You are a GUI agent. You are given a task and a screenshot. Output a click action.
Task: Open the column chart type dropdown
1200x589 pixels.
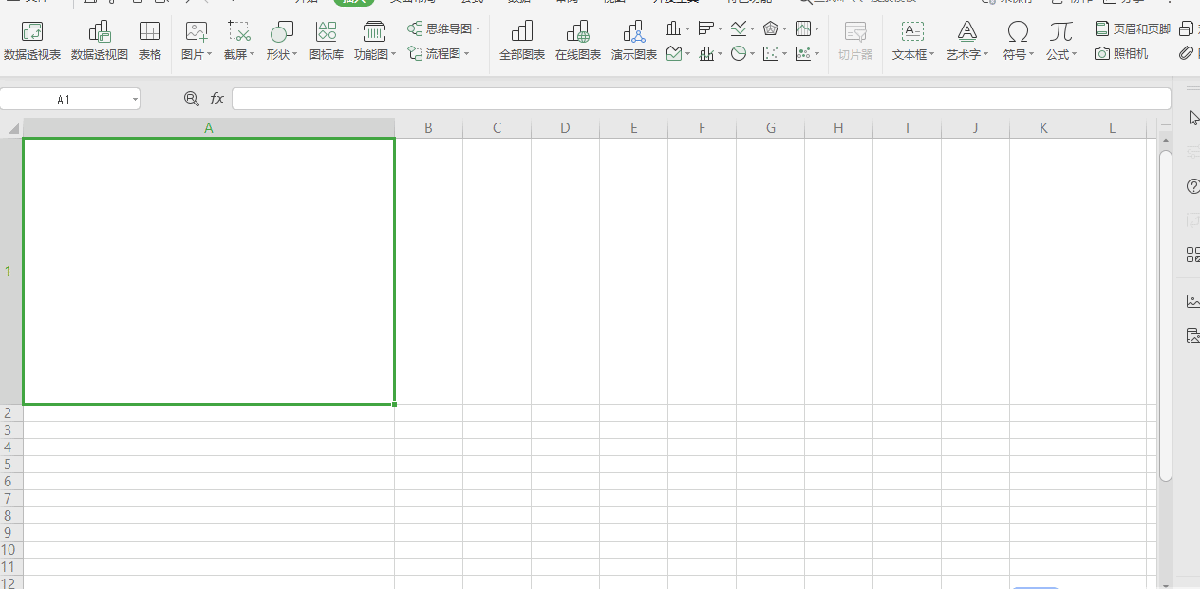tap(678, 29)
